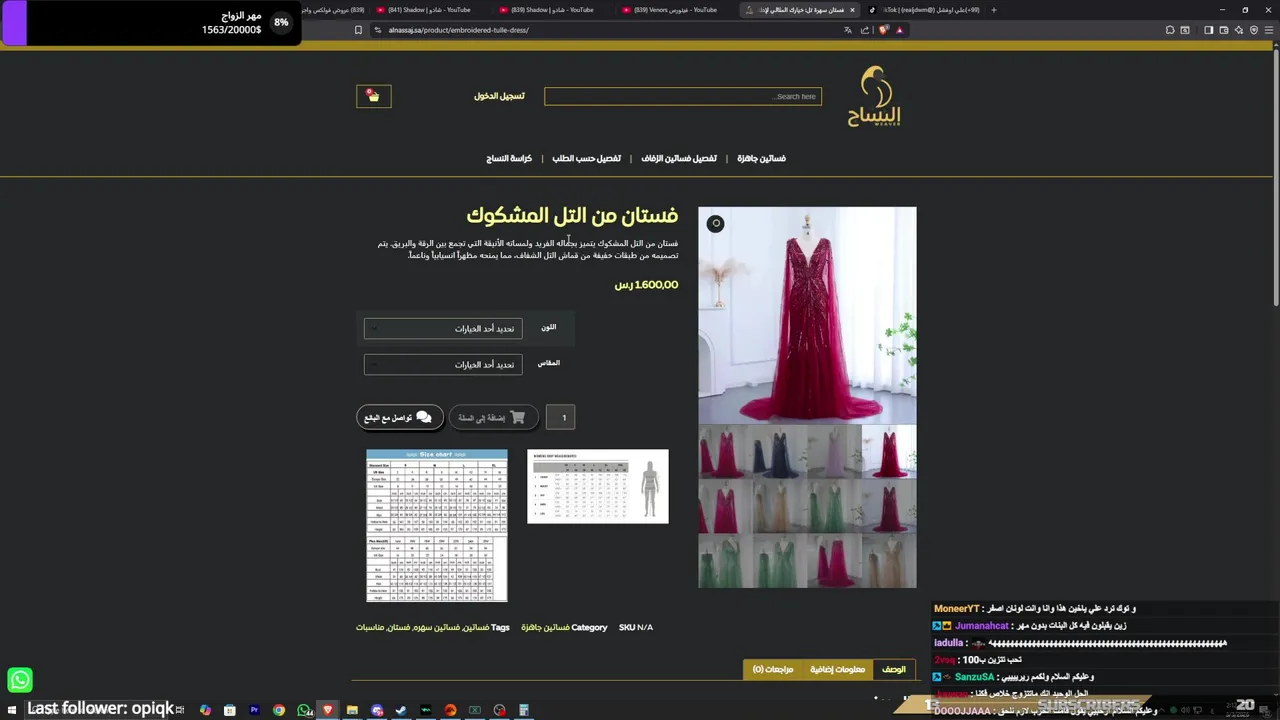Click the share icon in the address bar
Image resolution: width=1280 pixels, height=720 pixels.
(x=865, y=30)
